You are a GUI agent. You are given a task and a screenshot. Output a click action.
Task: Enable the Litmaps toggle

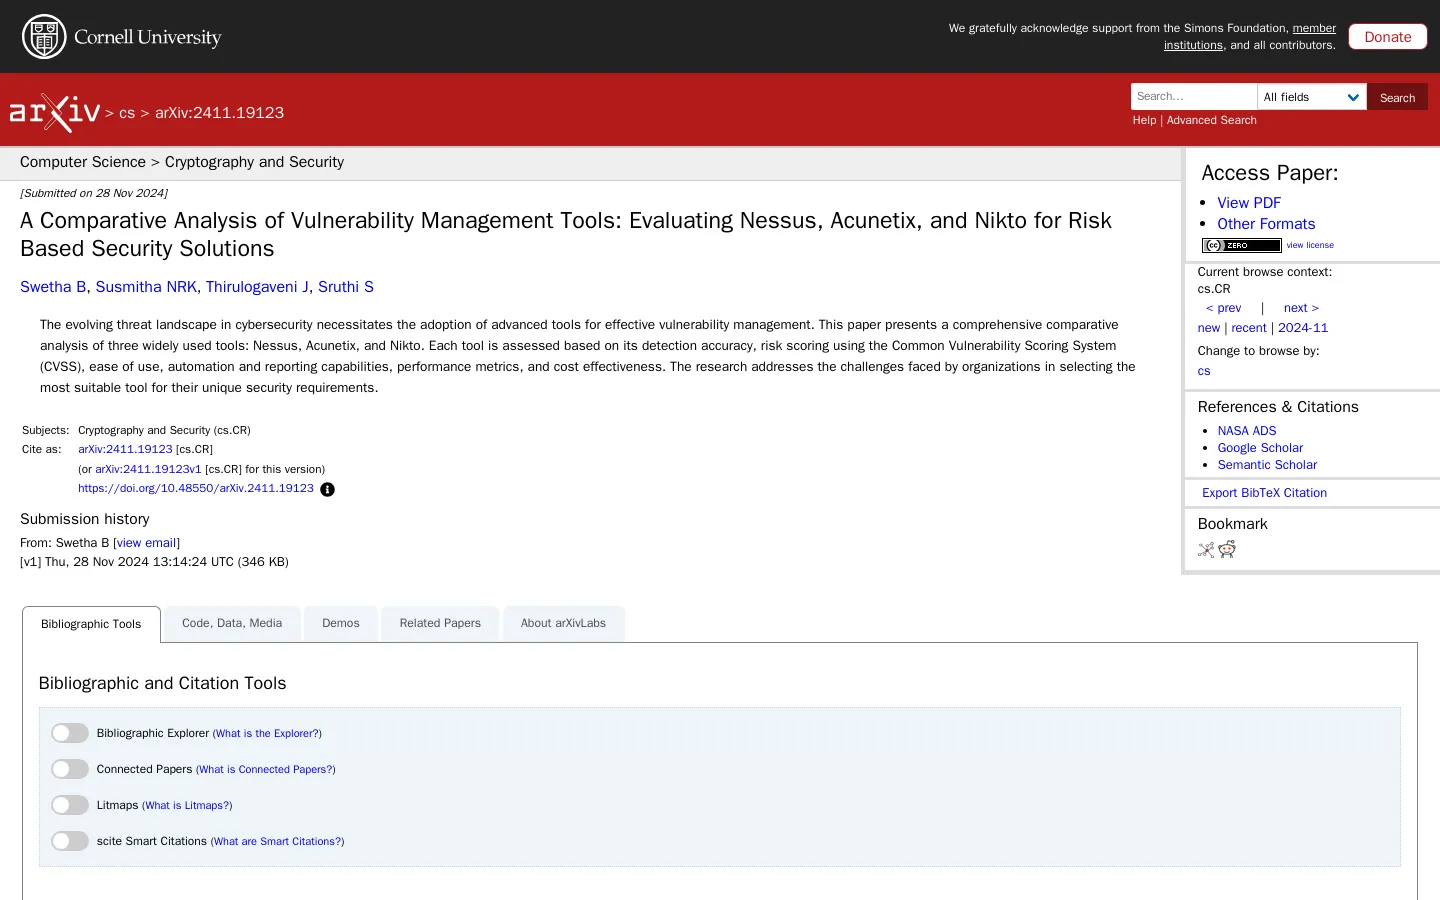pos(70,805)
